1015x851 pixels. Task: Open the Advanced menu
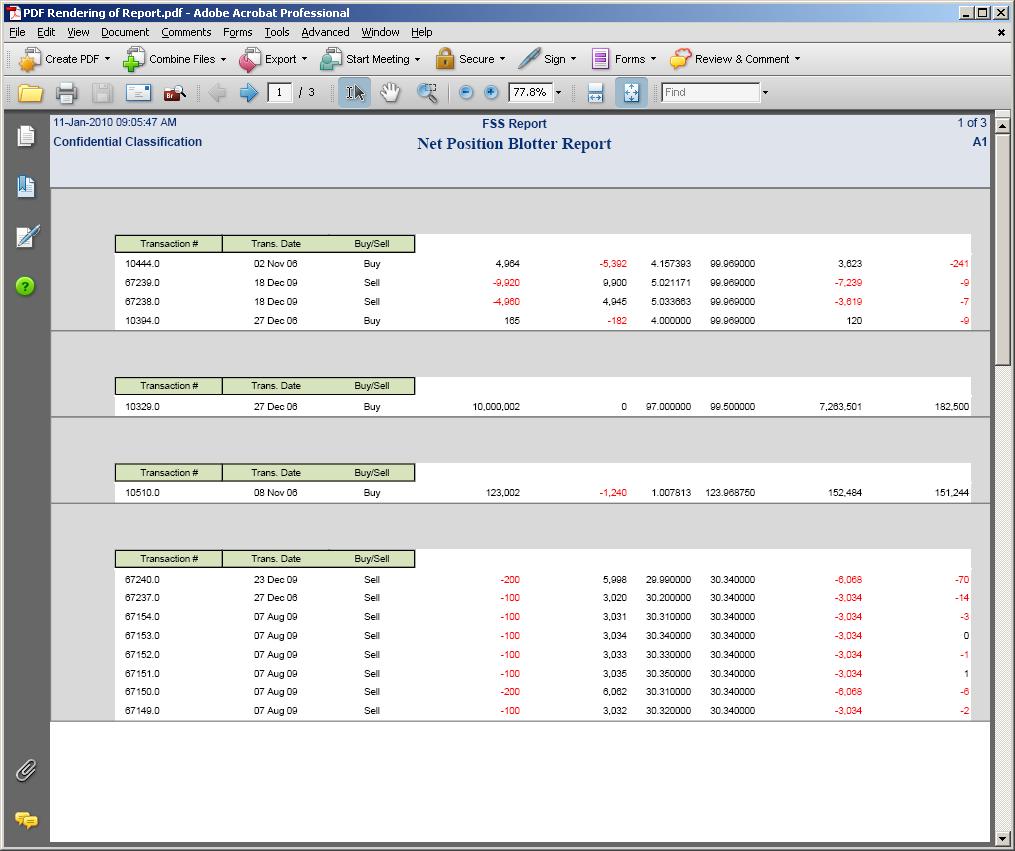click(x=325, y=32)
